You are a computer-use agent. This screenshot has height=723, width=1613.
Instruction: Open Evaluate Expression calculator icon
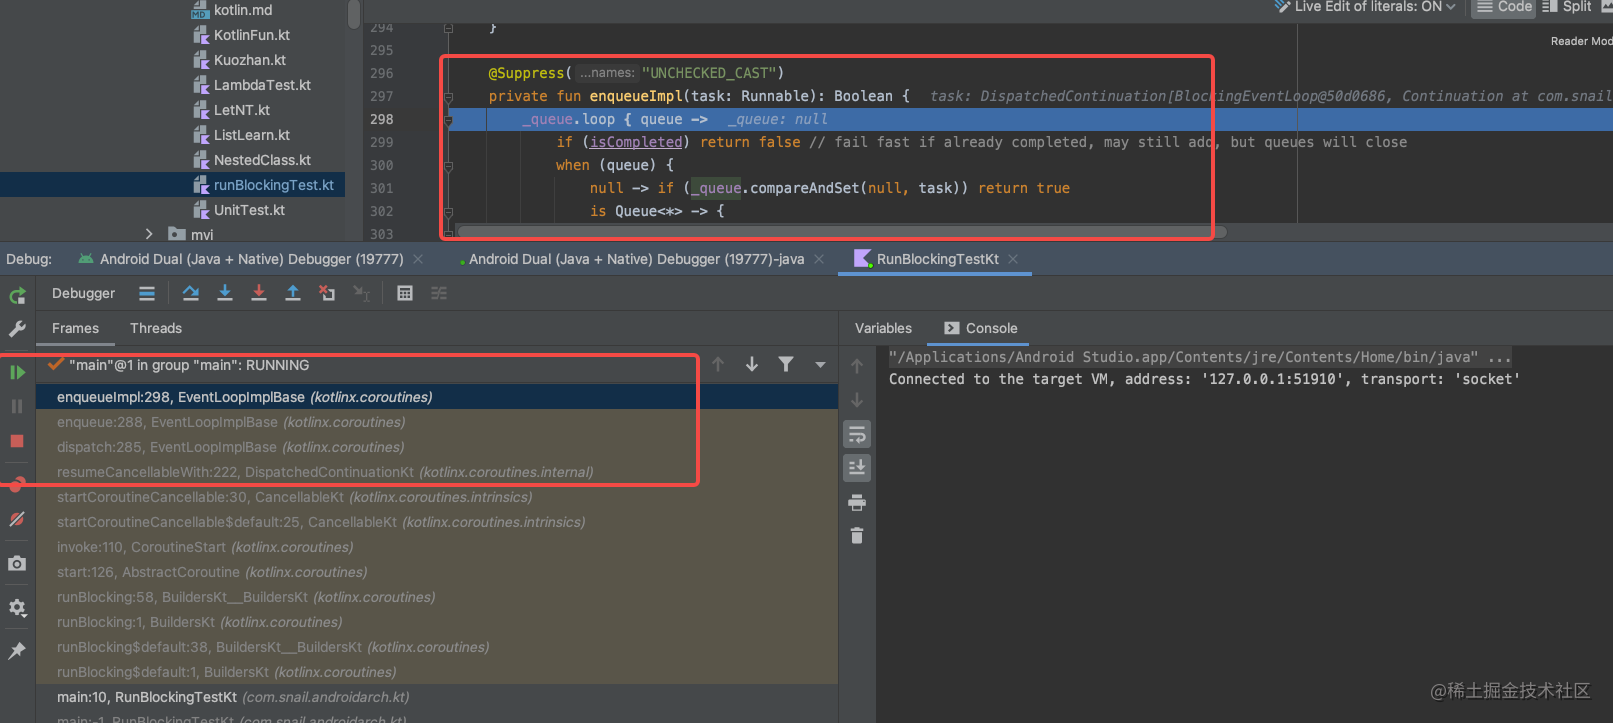(405, 293)
